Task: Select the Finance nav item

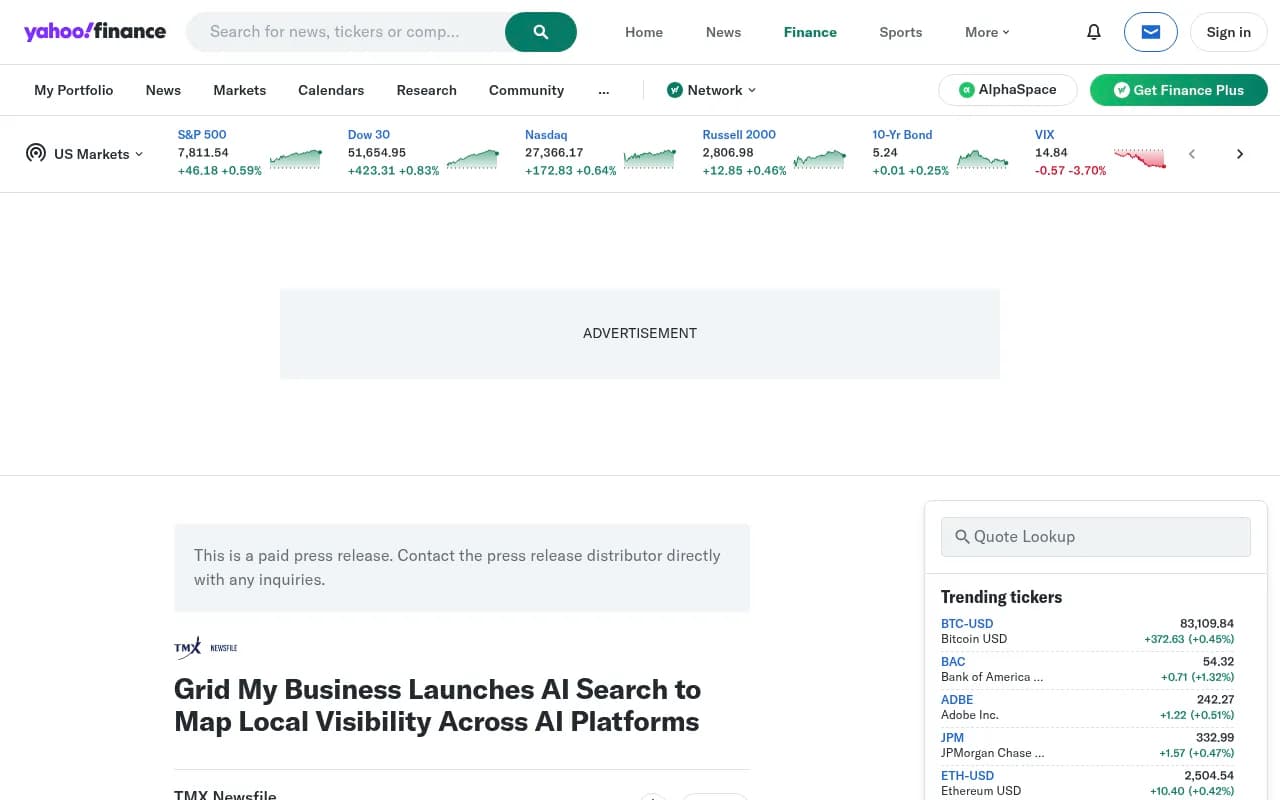Action: [810, 32]
